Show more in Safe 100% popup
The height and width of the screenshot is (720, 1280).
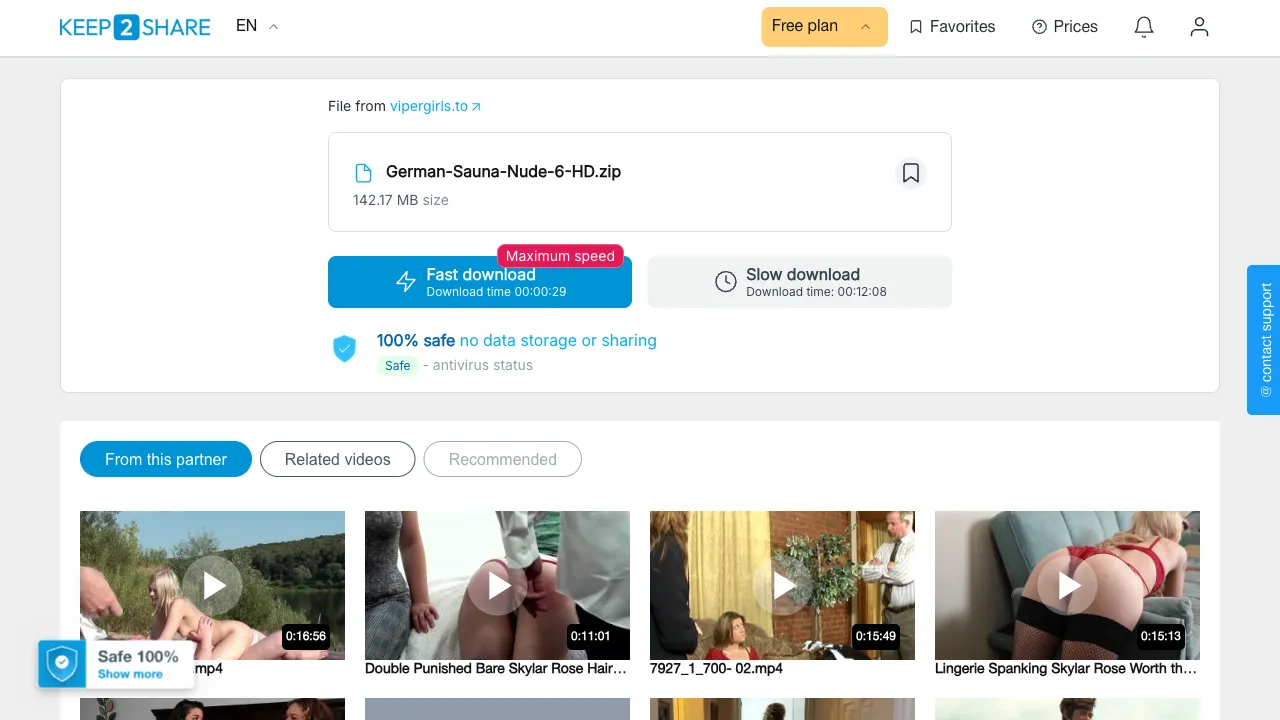[x=130, y=674]
